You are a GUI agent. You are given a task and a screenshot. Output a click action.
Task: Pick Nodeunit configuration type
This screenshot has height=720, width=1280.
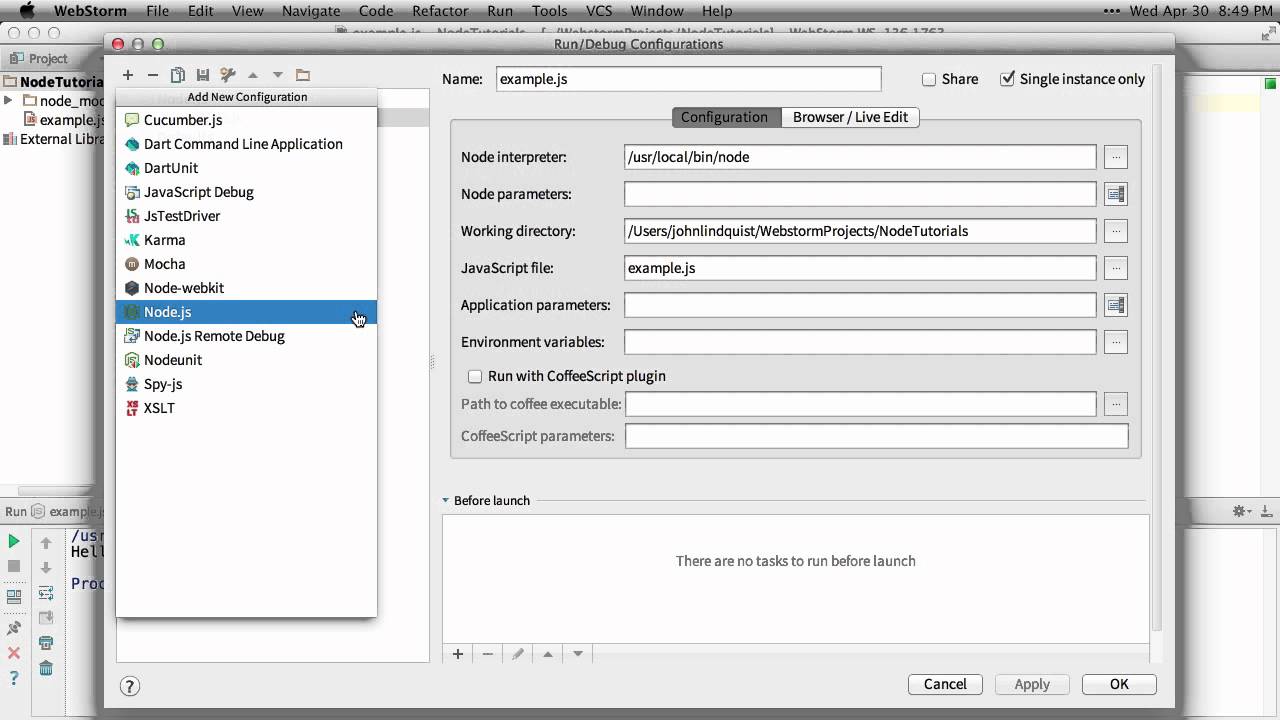(246, 360)
